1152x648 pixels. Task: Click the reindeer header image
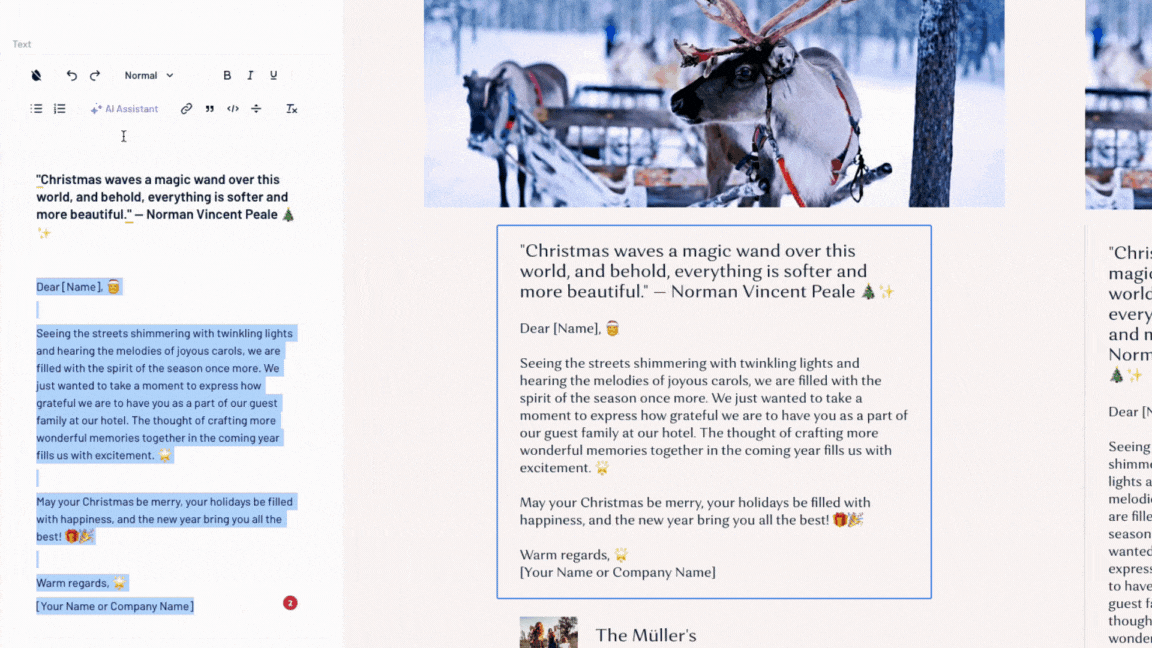[713, 103]
